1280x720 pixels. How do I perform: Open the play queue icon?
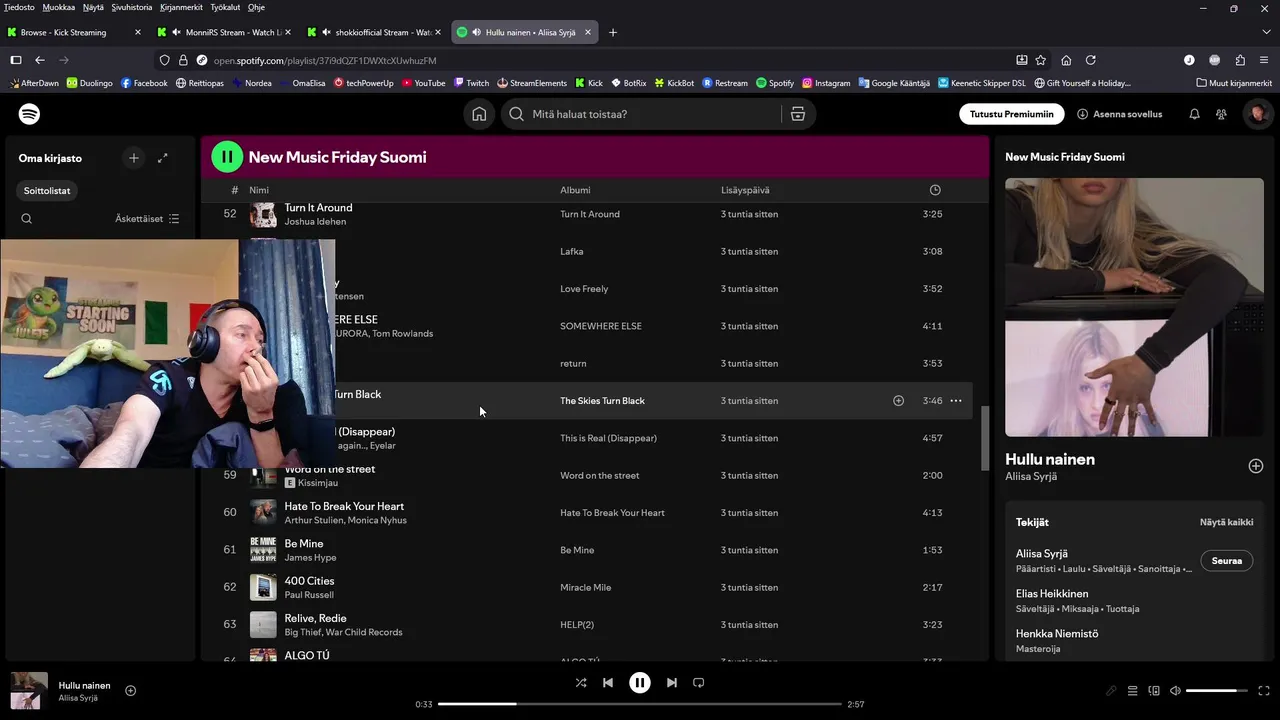tap(1133, 691)
